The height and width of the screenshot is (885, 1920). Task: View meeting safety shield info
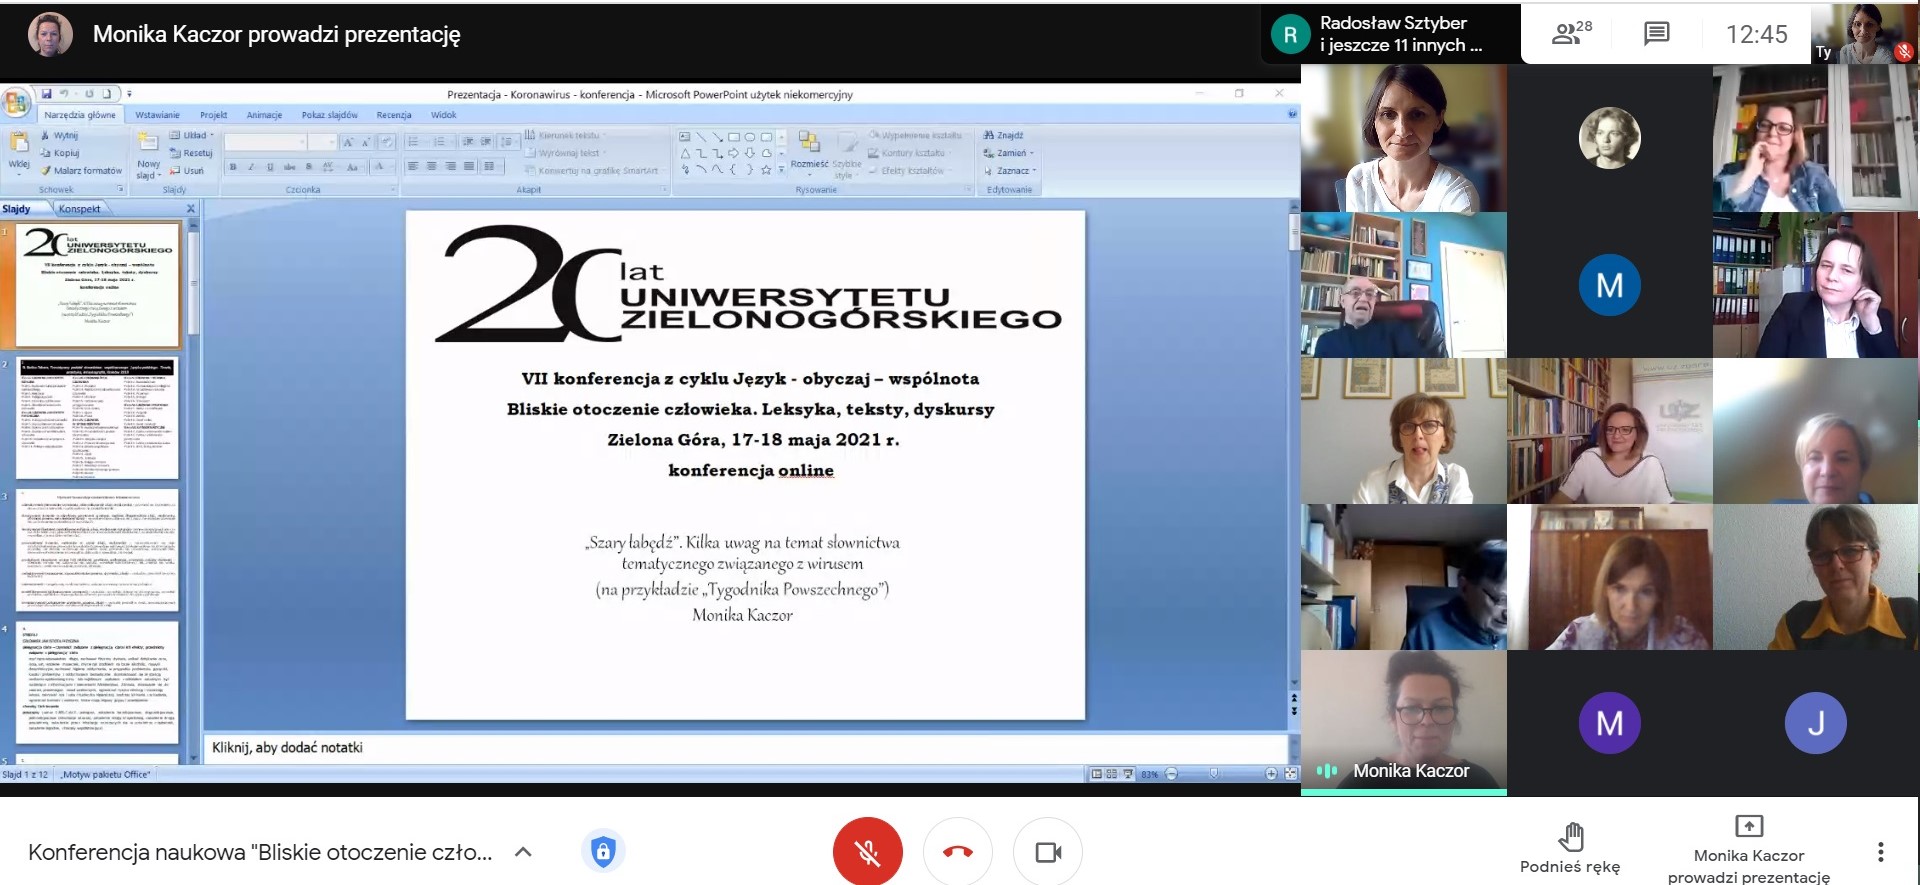[x=602, y=852]
